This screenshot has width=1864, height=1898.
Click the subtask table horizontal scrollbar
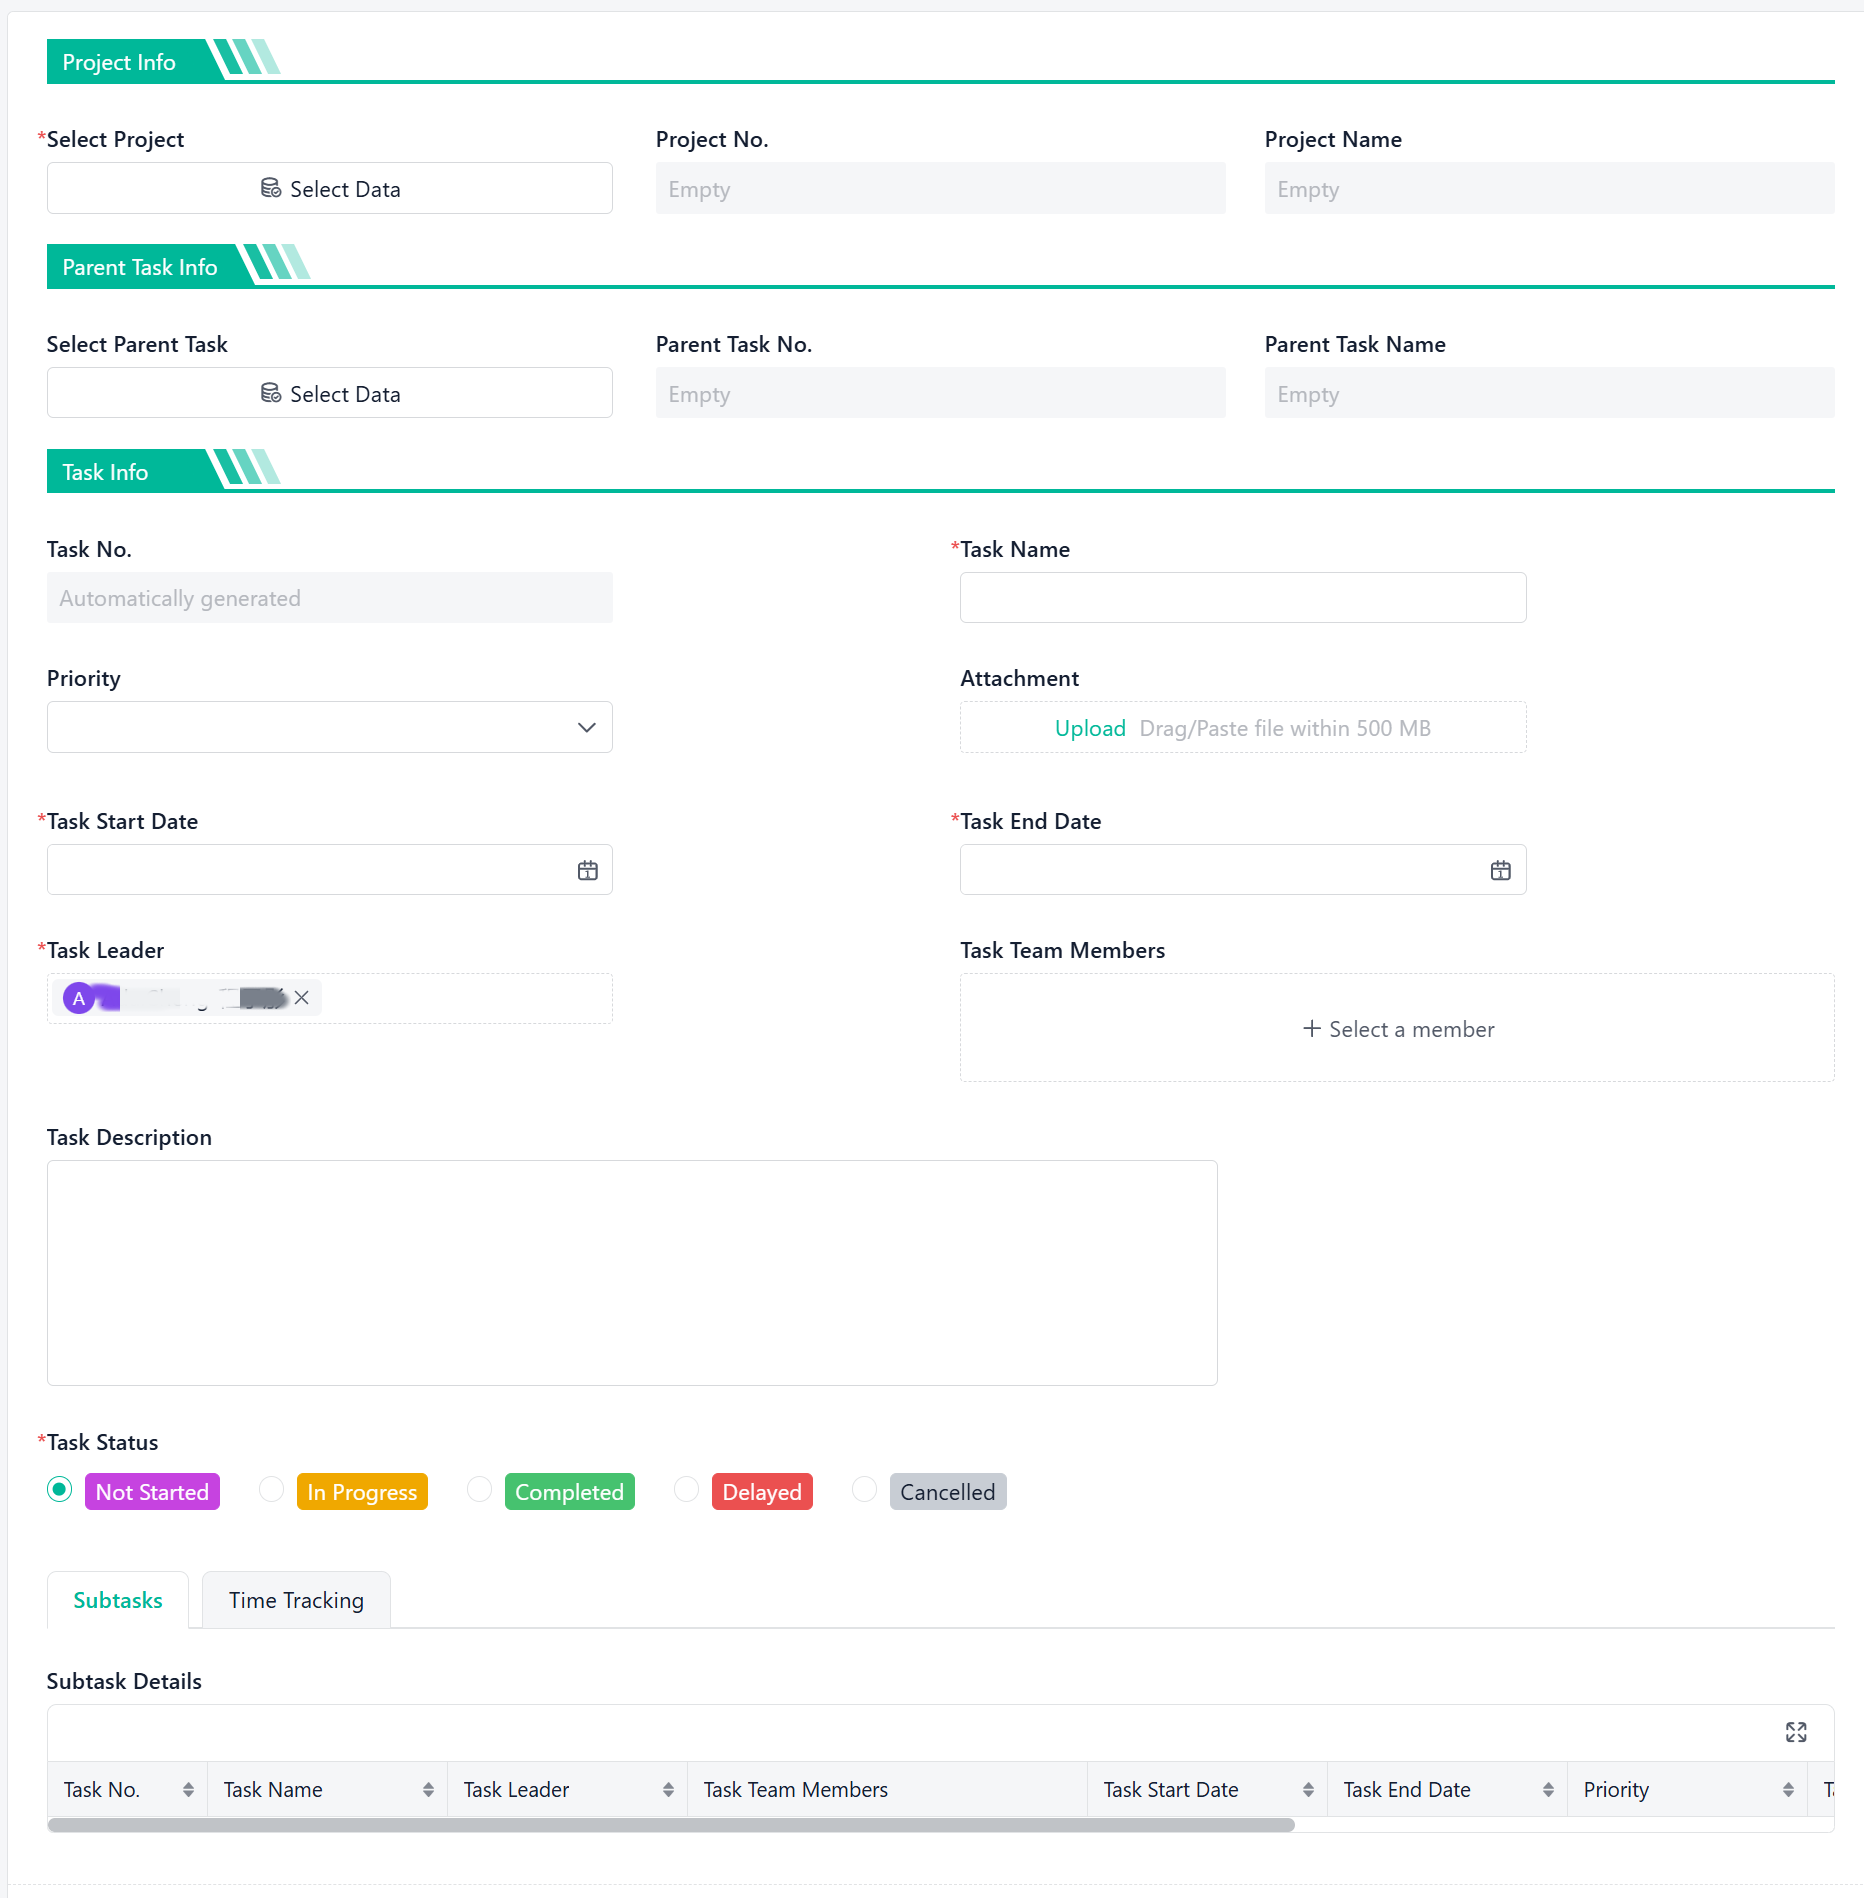pyautogui.click(x=670, y=1825)
